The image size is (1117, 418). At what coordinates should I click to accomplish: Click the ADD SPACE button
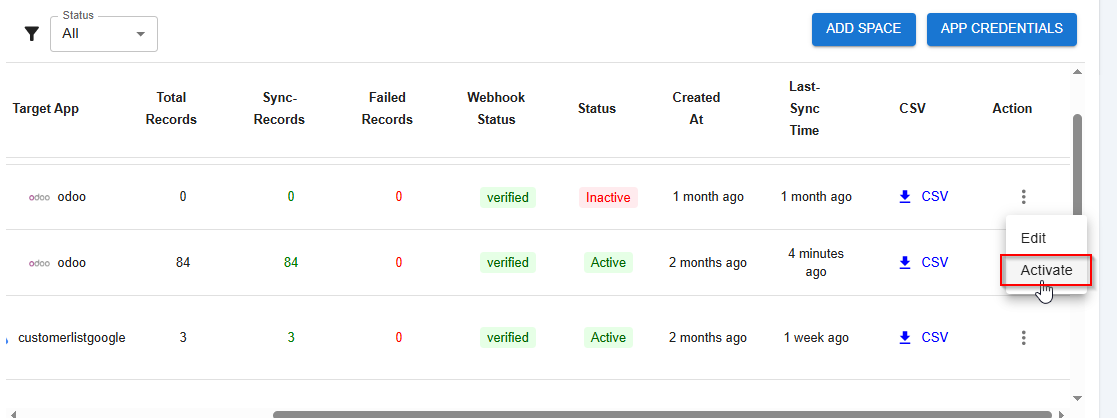863,29
